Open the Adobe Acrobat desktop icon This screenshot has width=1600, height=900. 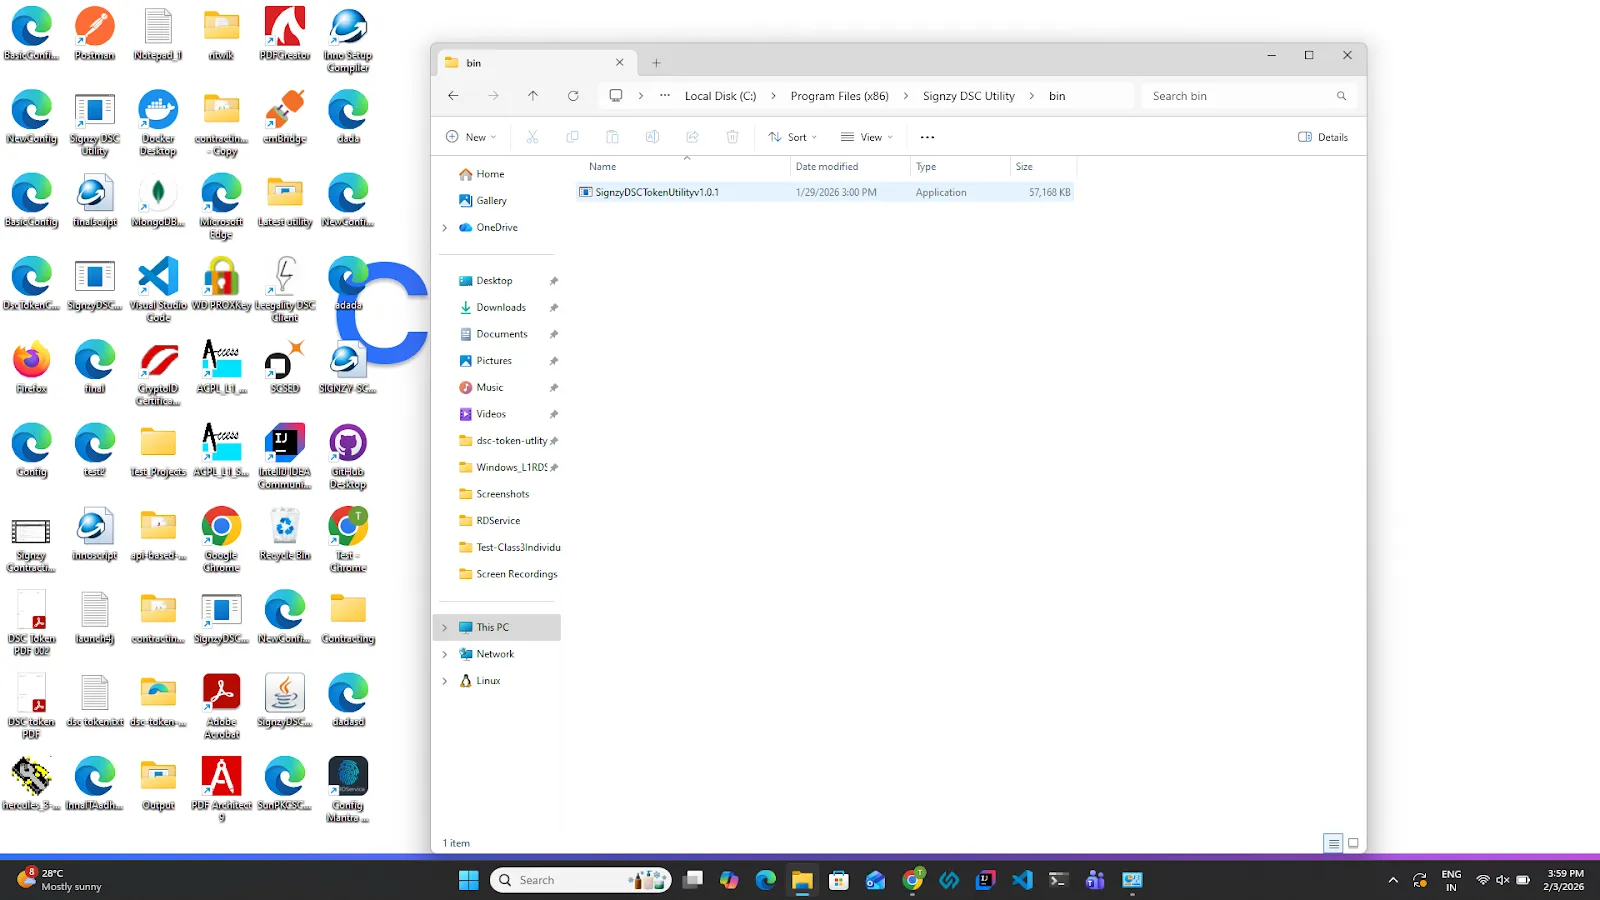coord(222,707)
